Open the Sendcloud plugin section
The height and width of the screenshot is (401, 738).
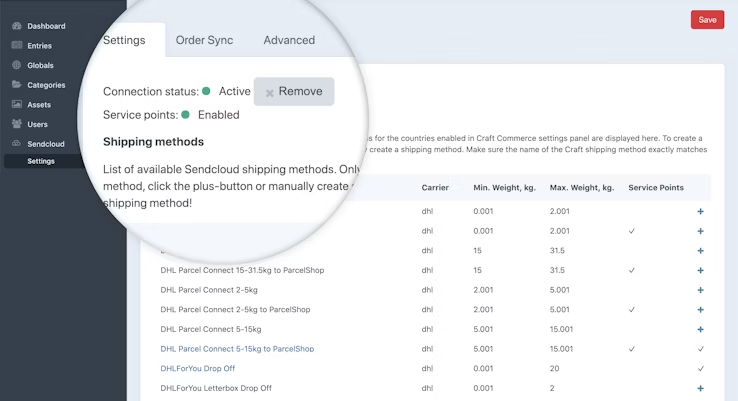(x=44, y=144)
